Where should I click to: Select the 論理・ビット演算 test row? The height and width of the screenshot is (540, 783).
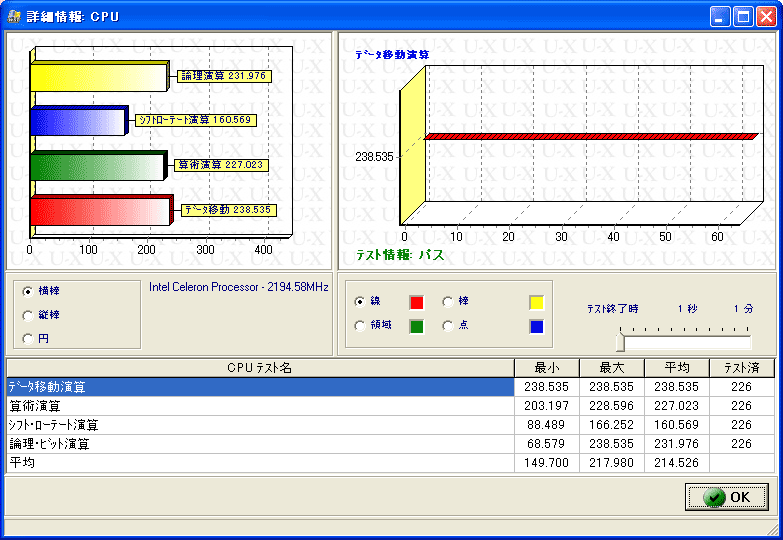click(x=259, y=444)
